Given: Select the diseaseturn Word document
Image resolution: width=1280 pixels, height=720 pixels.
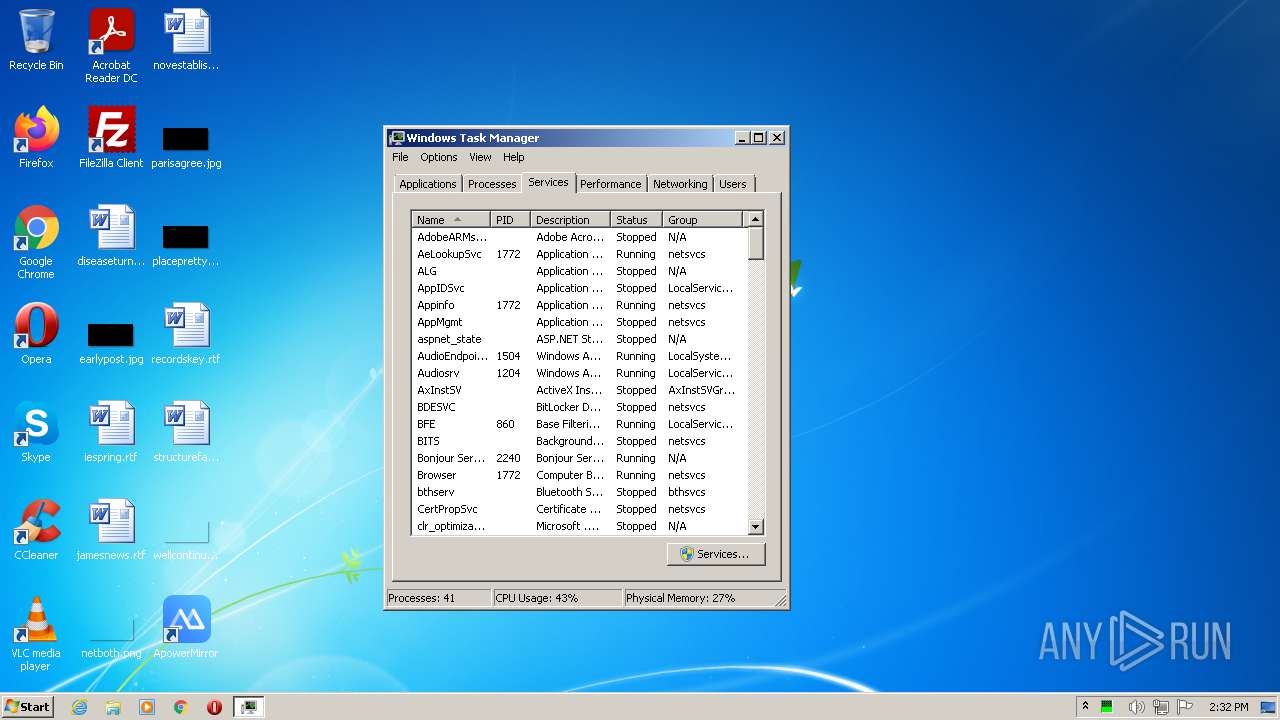Looking at the screenshot, I should 111,236.
